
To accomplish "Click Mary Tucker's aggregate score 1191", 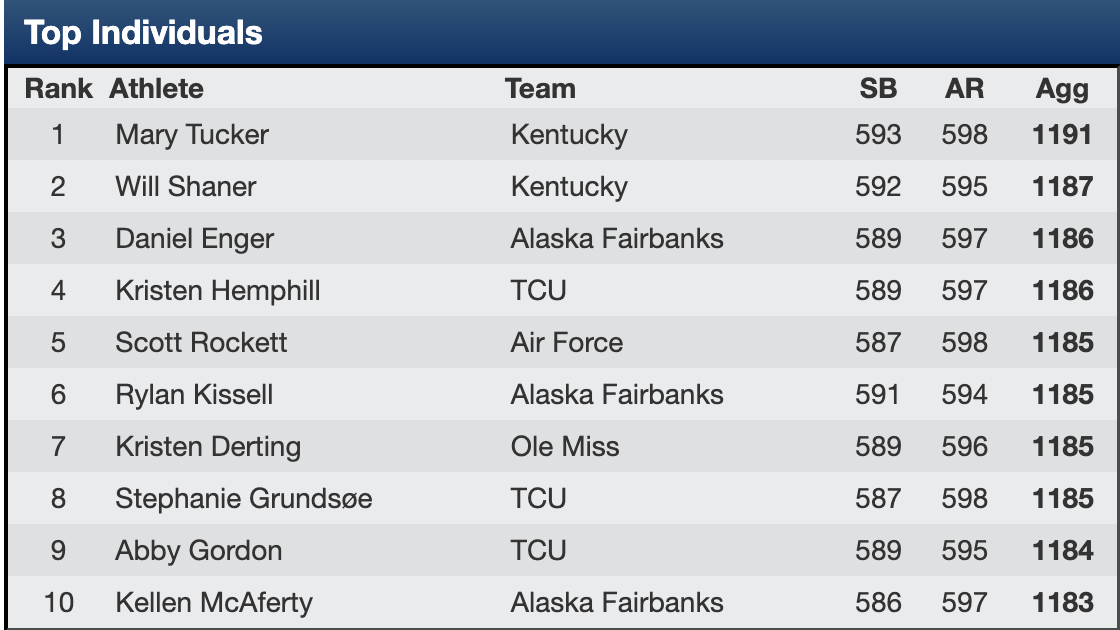I will 1063,135.
